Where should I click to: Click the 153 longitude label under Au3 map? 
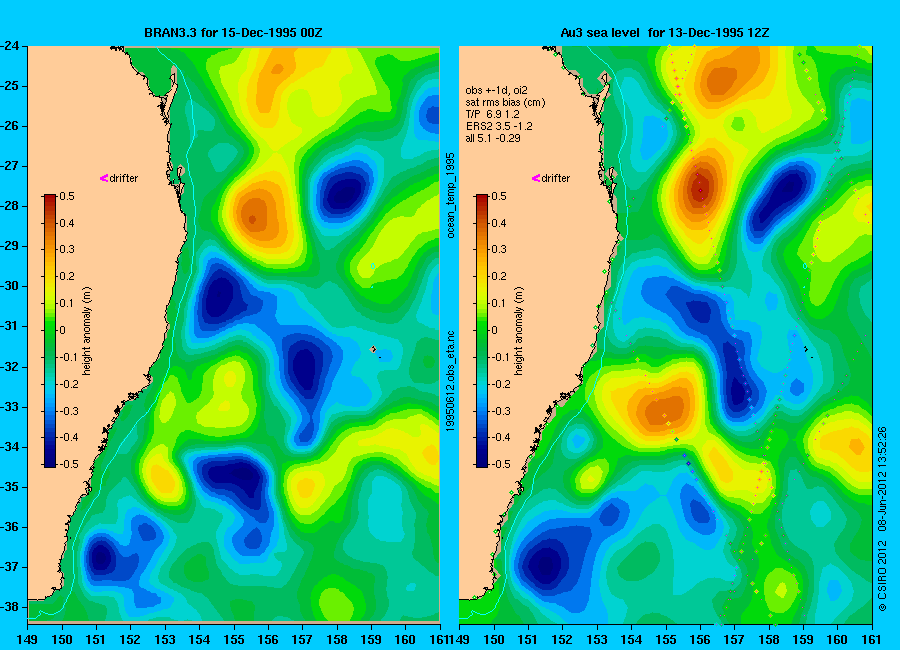(x=597, y=639)
